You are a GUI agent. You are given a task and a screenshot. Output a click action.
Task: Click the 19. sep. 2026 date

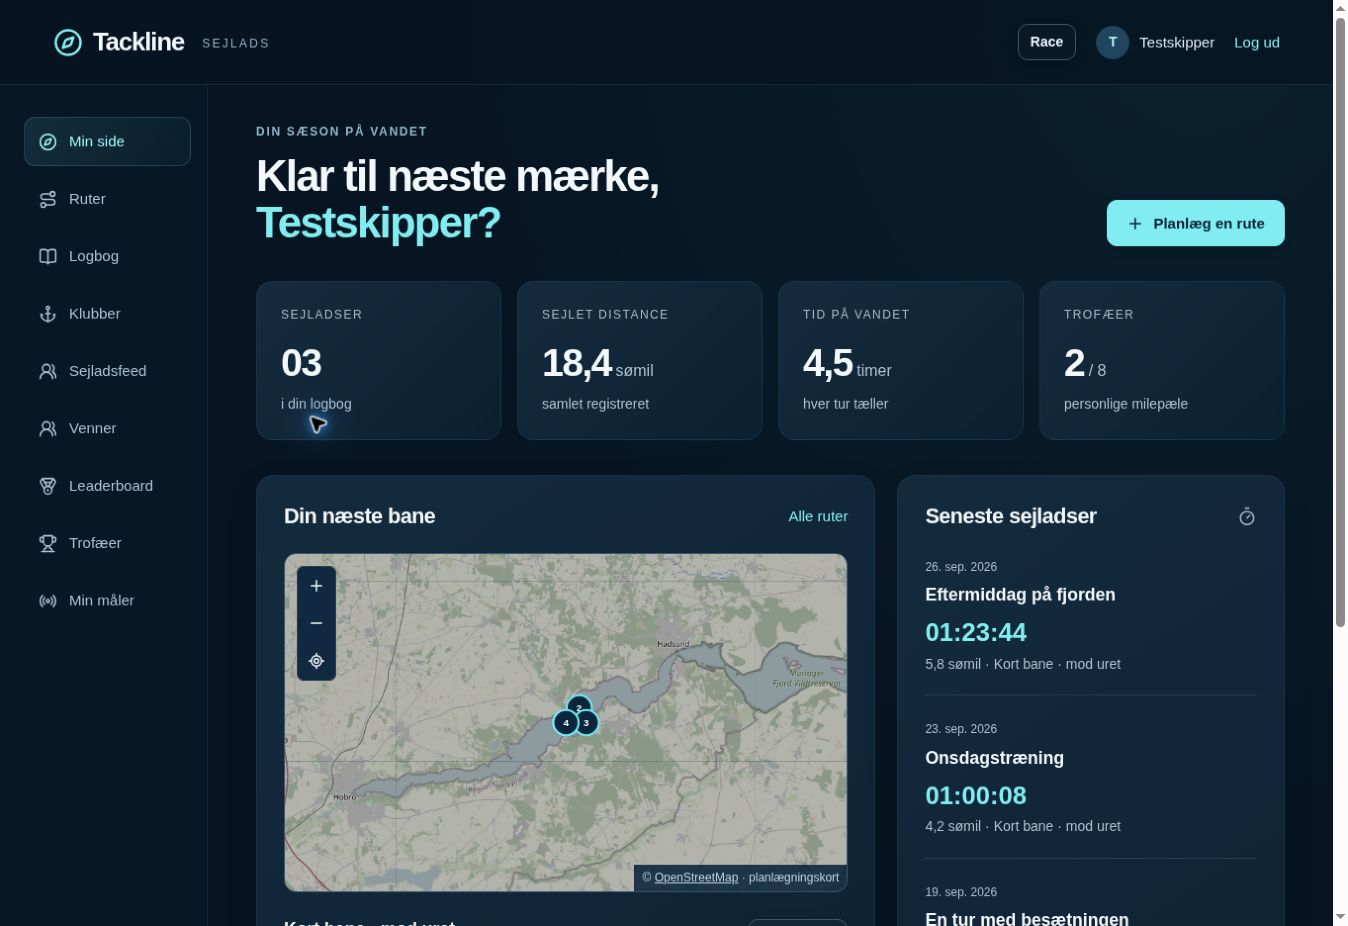(961, 892)
